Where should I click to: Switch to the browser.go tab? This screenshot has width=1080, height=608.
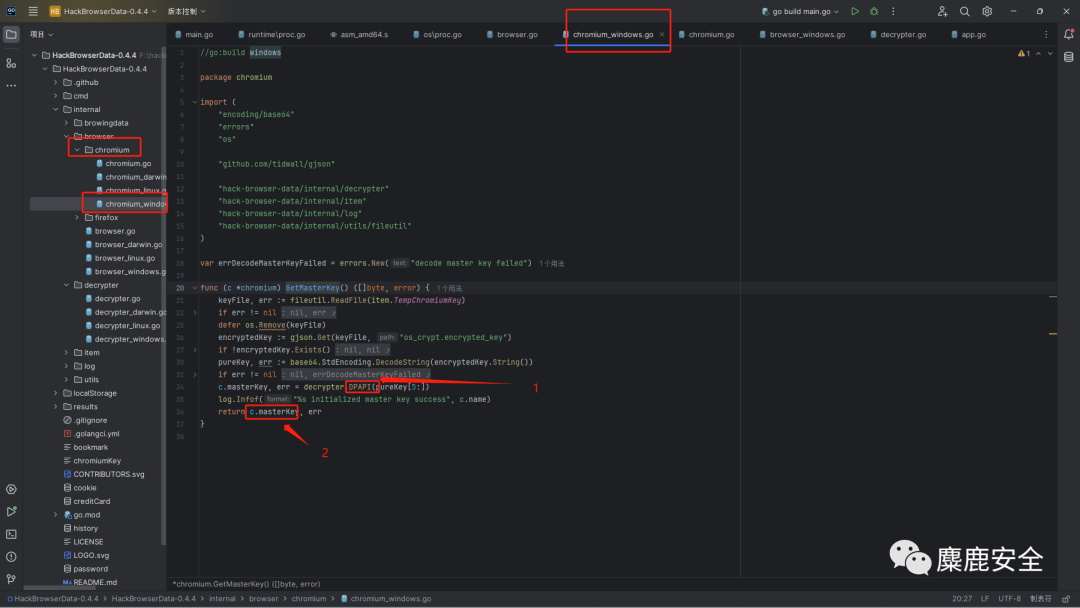(x=512, y=34)
